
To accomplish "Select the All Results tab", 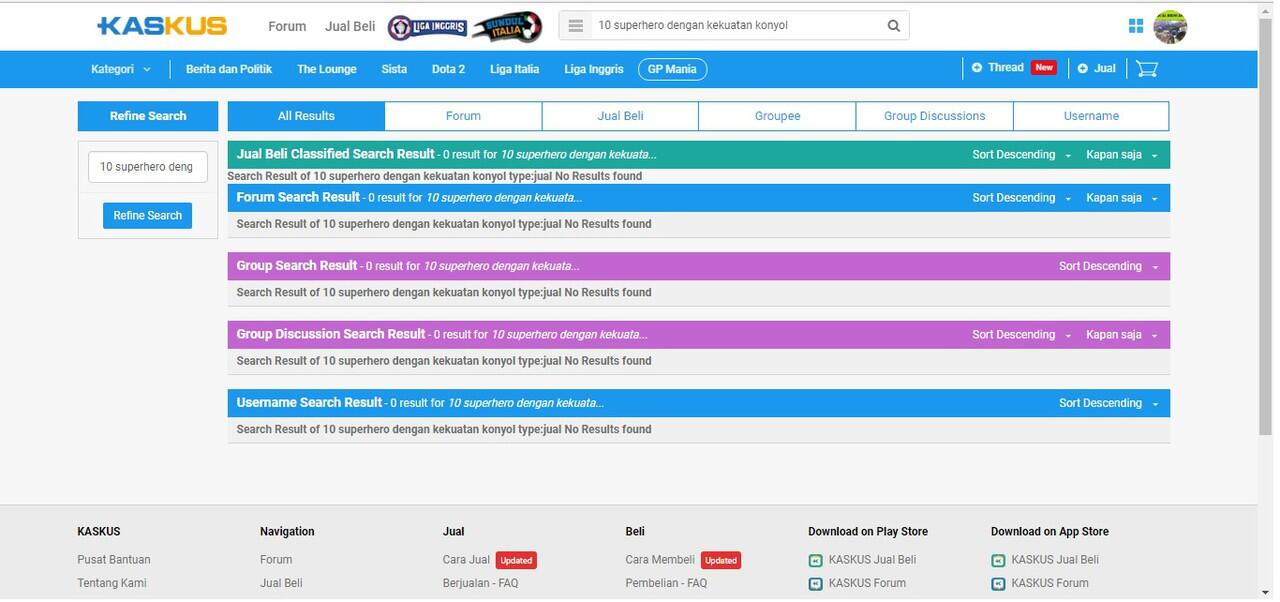I will click(x=306, y=116).
